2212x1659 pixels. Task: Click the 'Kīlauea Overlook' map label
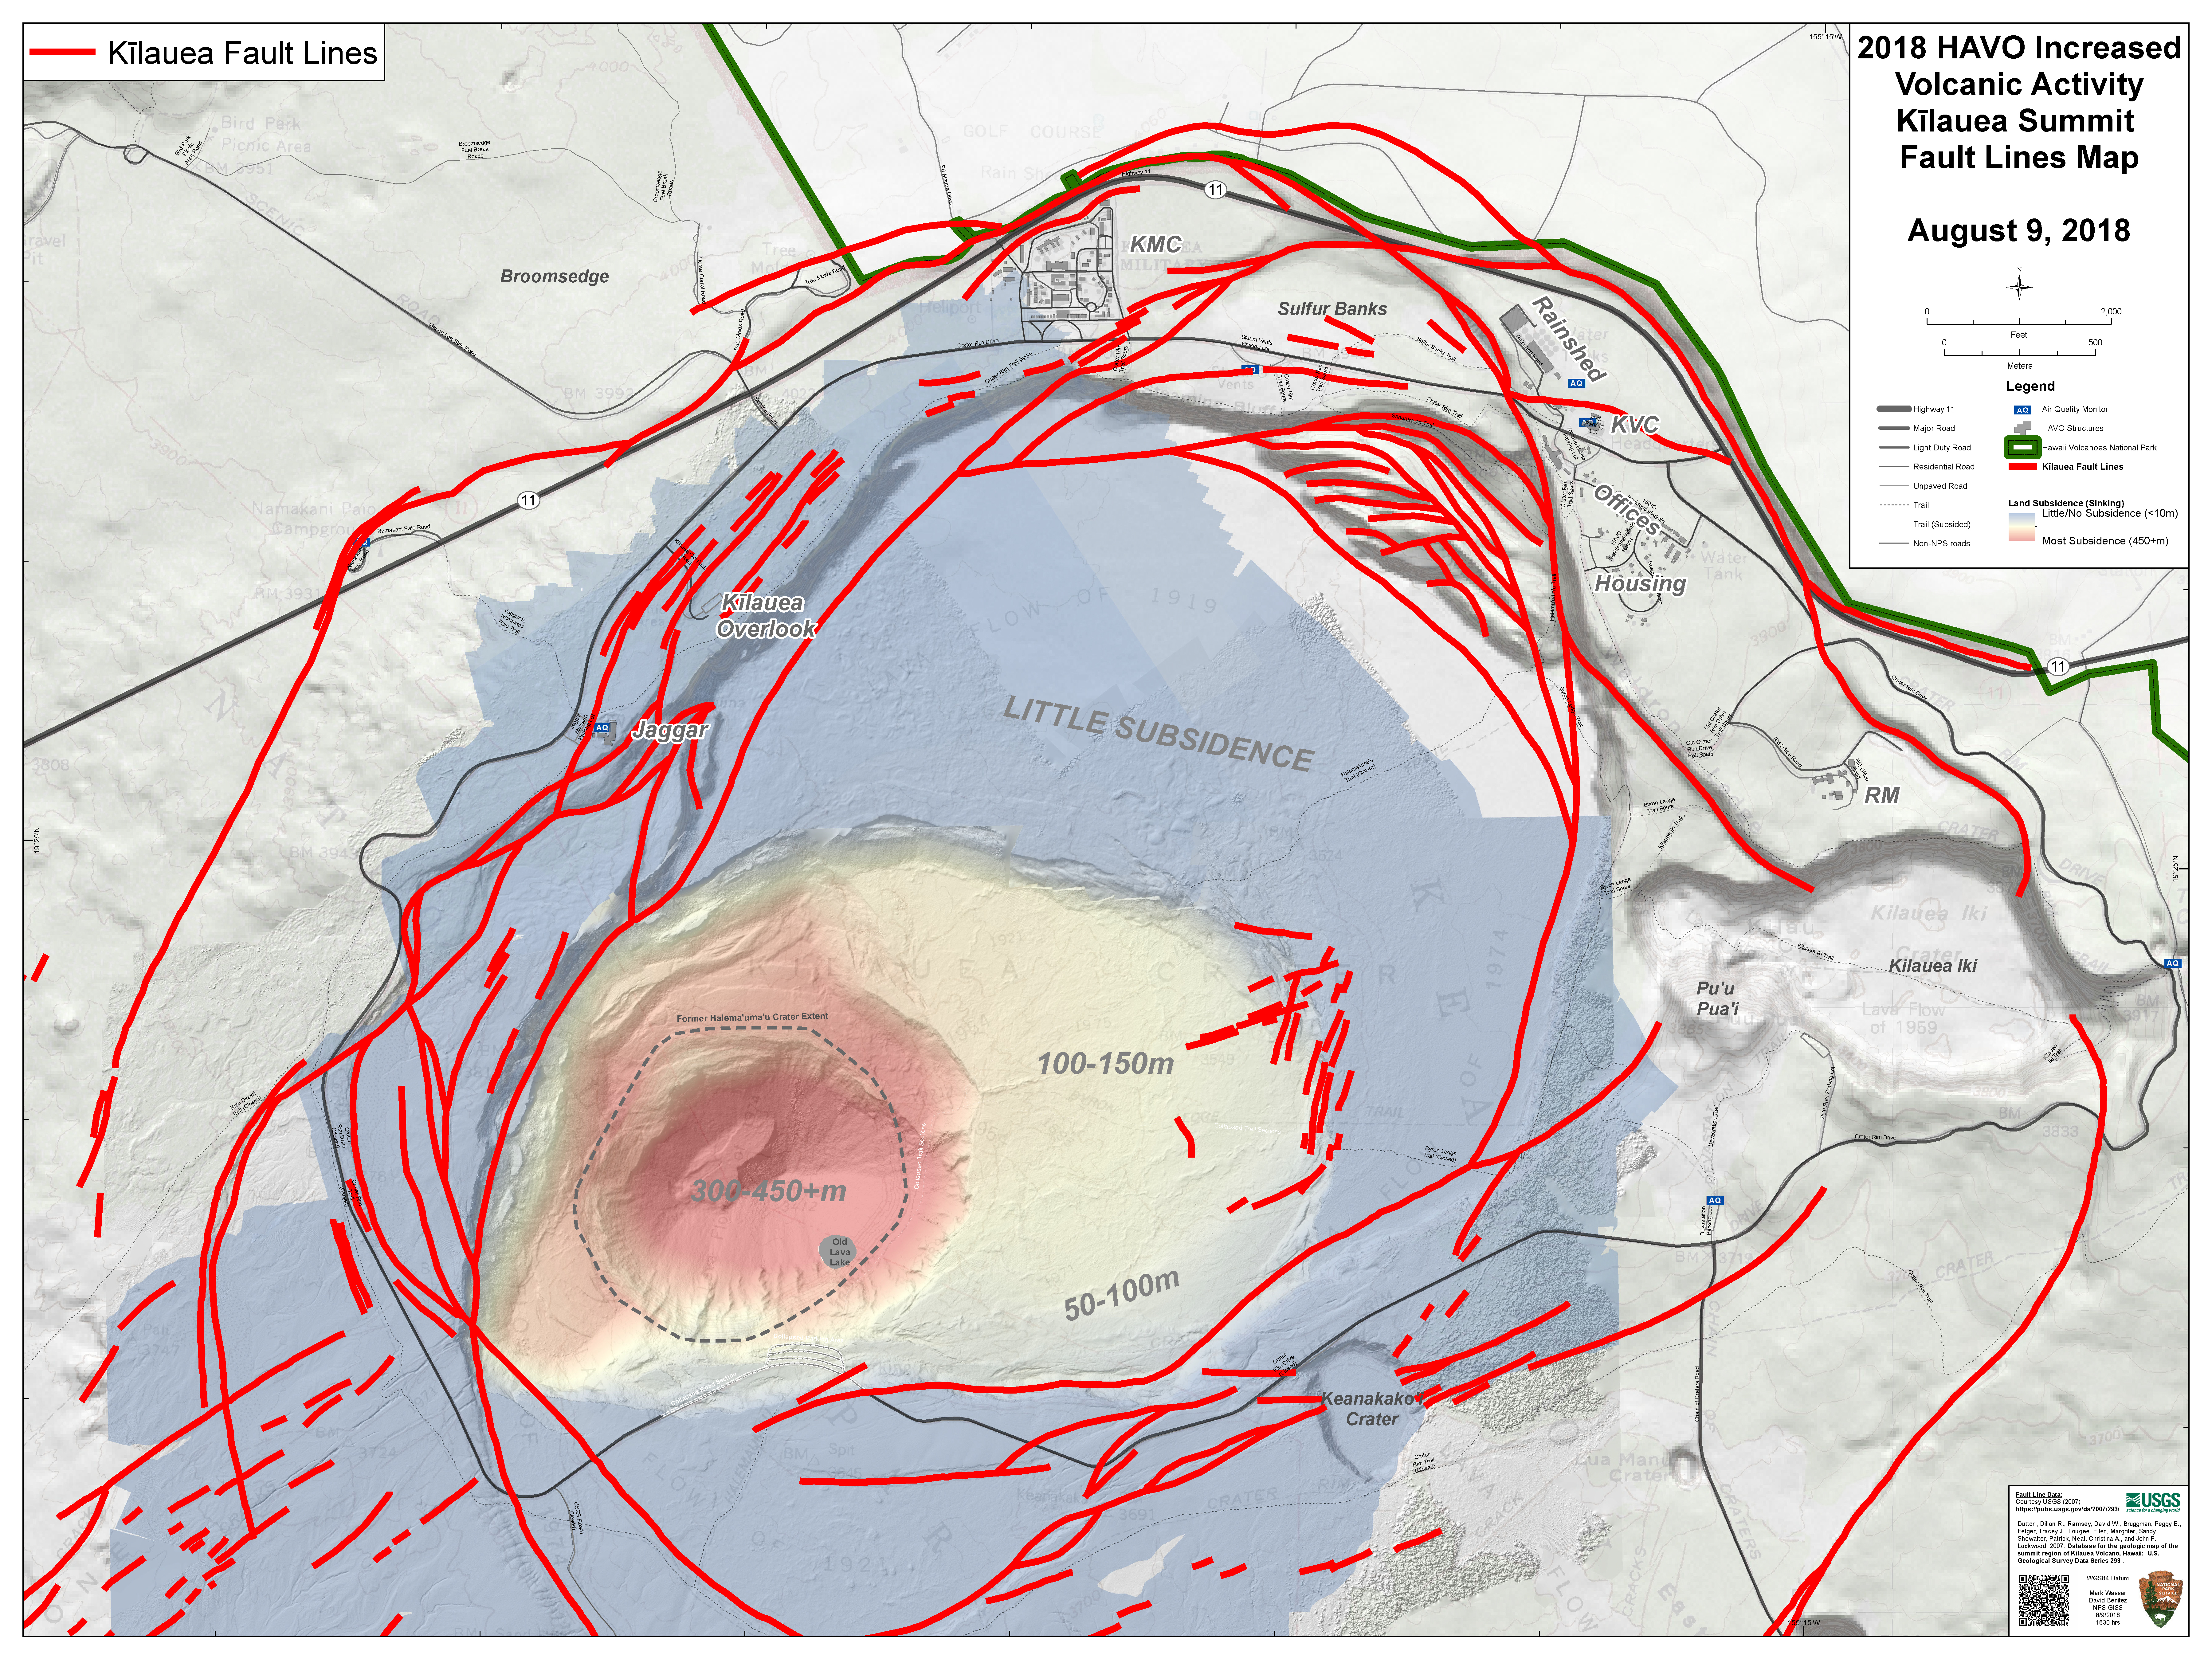point(766,616)
